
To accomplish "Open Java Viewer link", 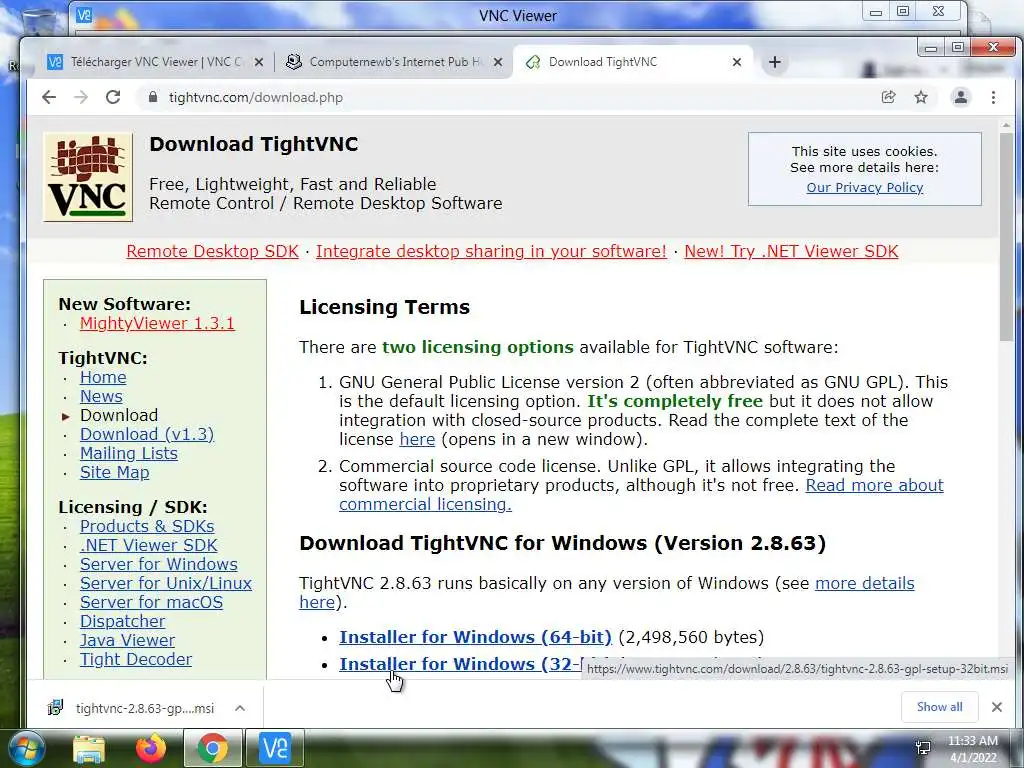I will pyautogui.click(x=127, y=640).
